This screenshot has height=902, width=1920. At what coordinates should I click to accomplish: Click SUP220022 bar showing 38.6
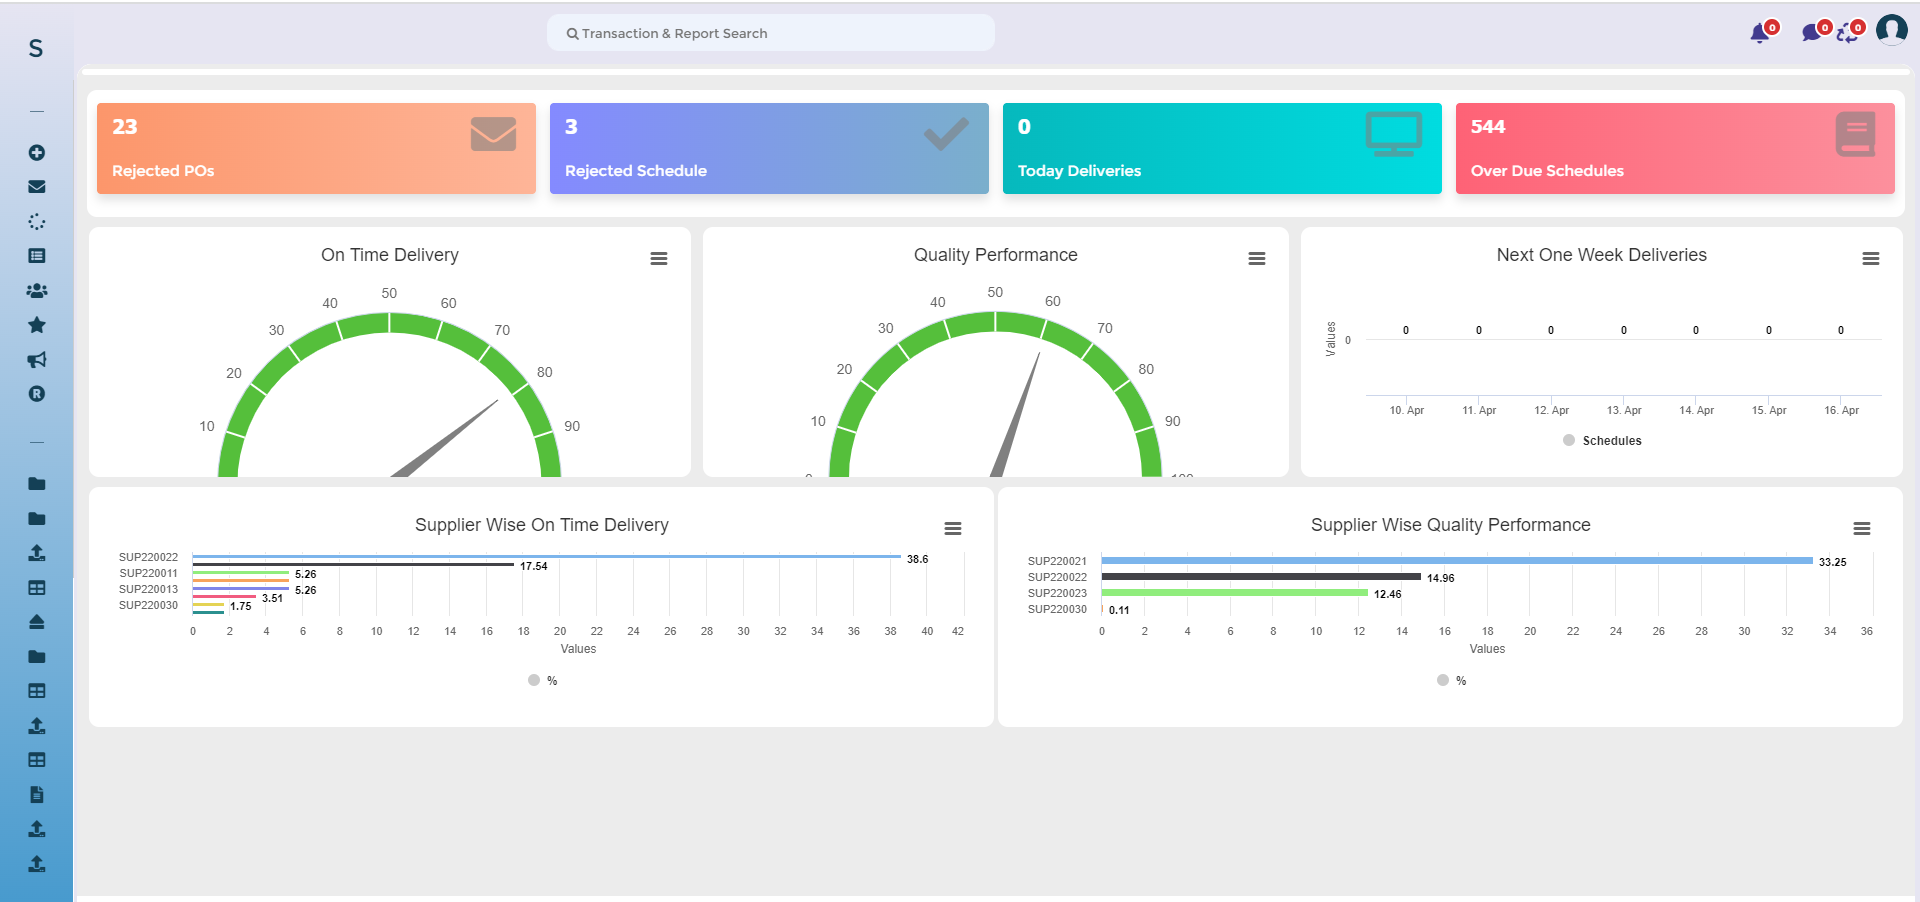547,557
